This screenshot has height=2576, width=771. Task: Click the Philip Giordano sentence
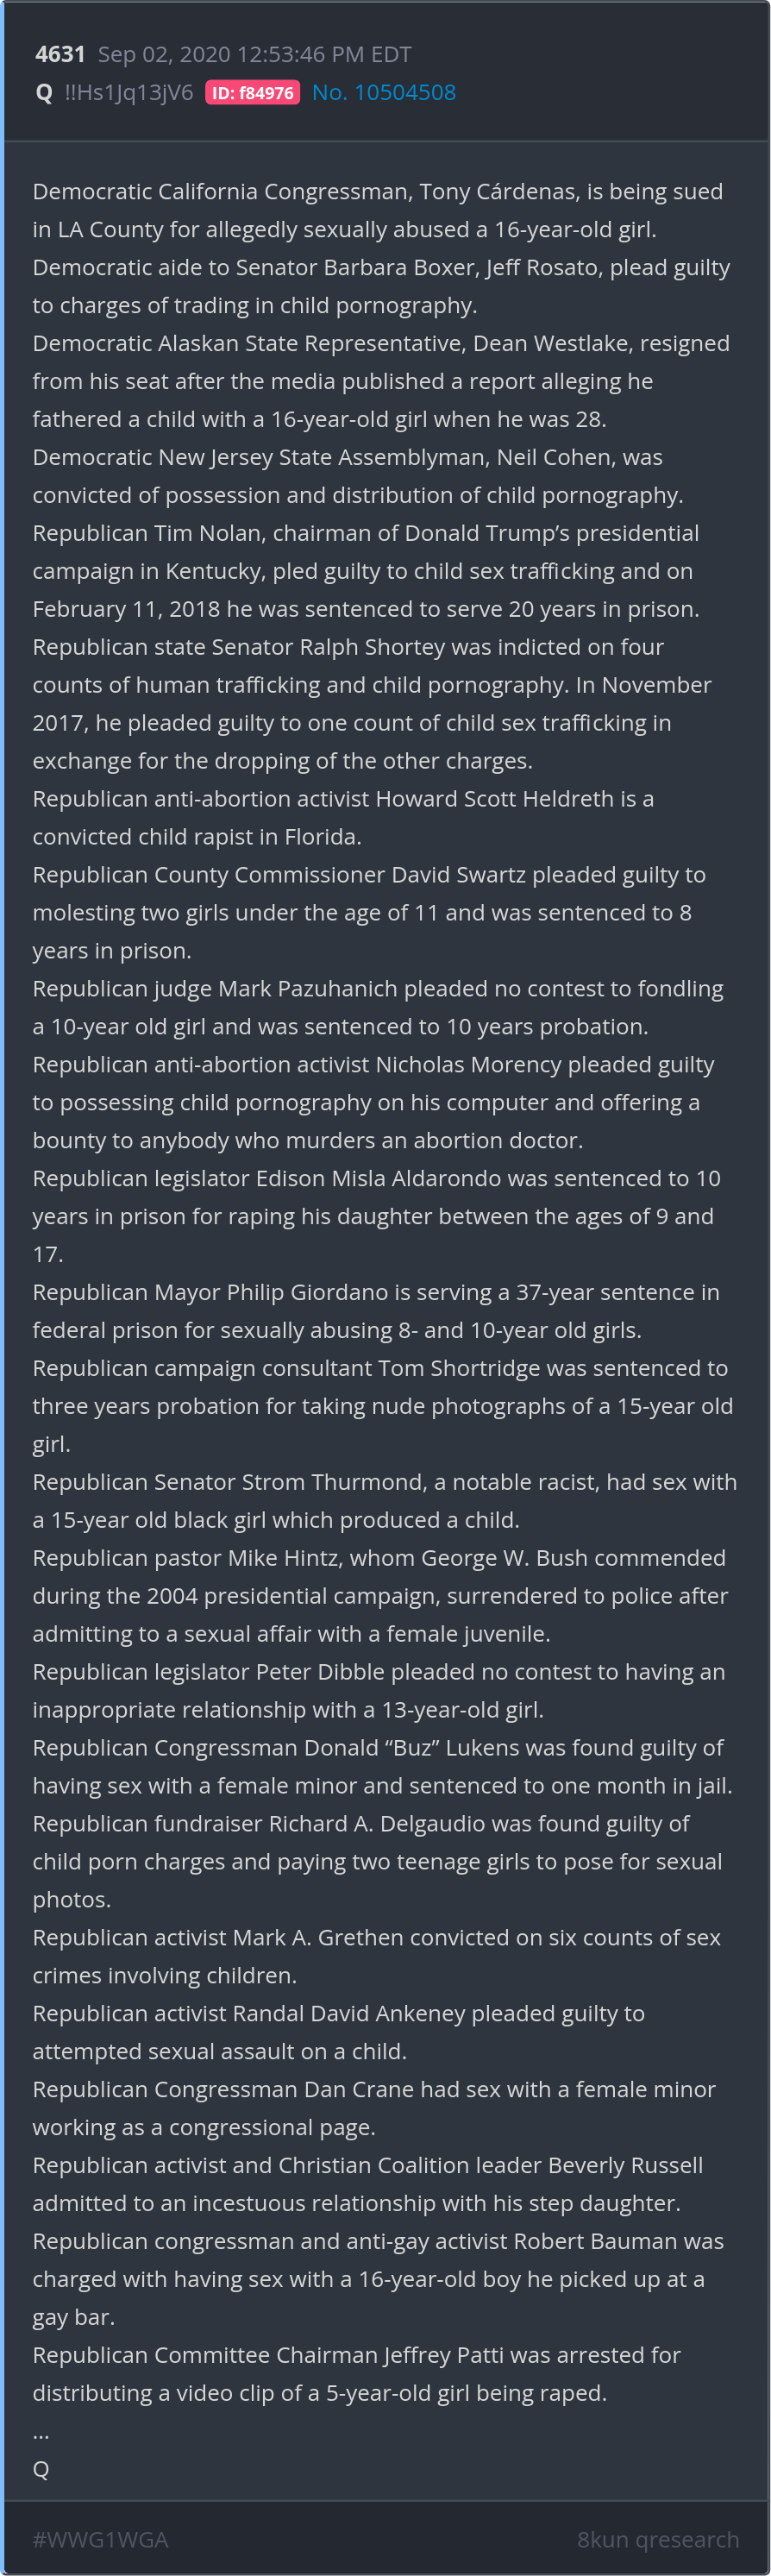click(376, 1311)
